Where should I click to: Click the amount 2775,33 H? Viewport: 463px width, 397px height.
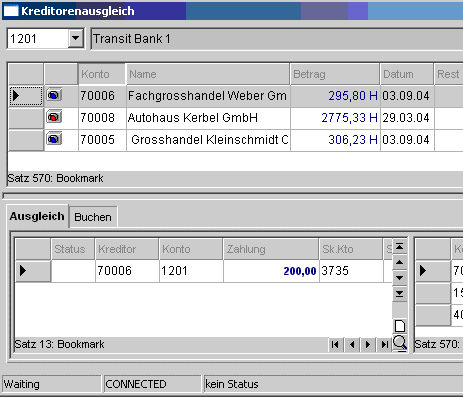[x=349, y=118]
